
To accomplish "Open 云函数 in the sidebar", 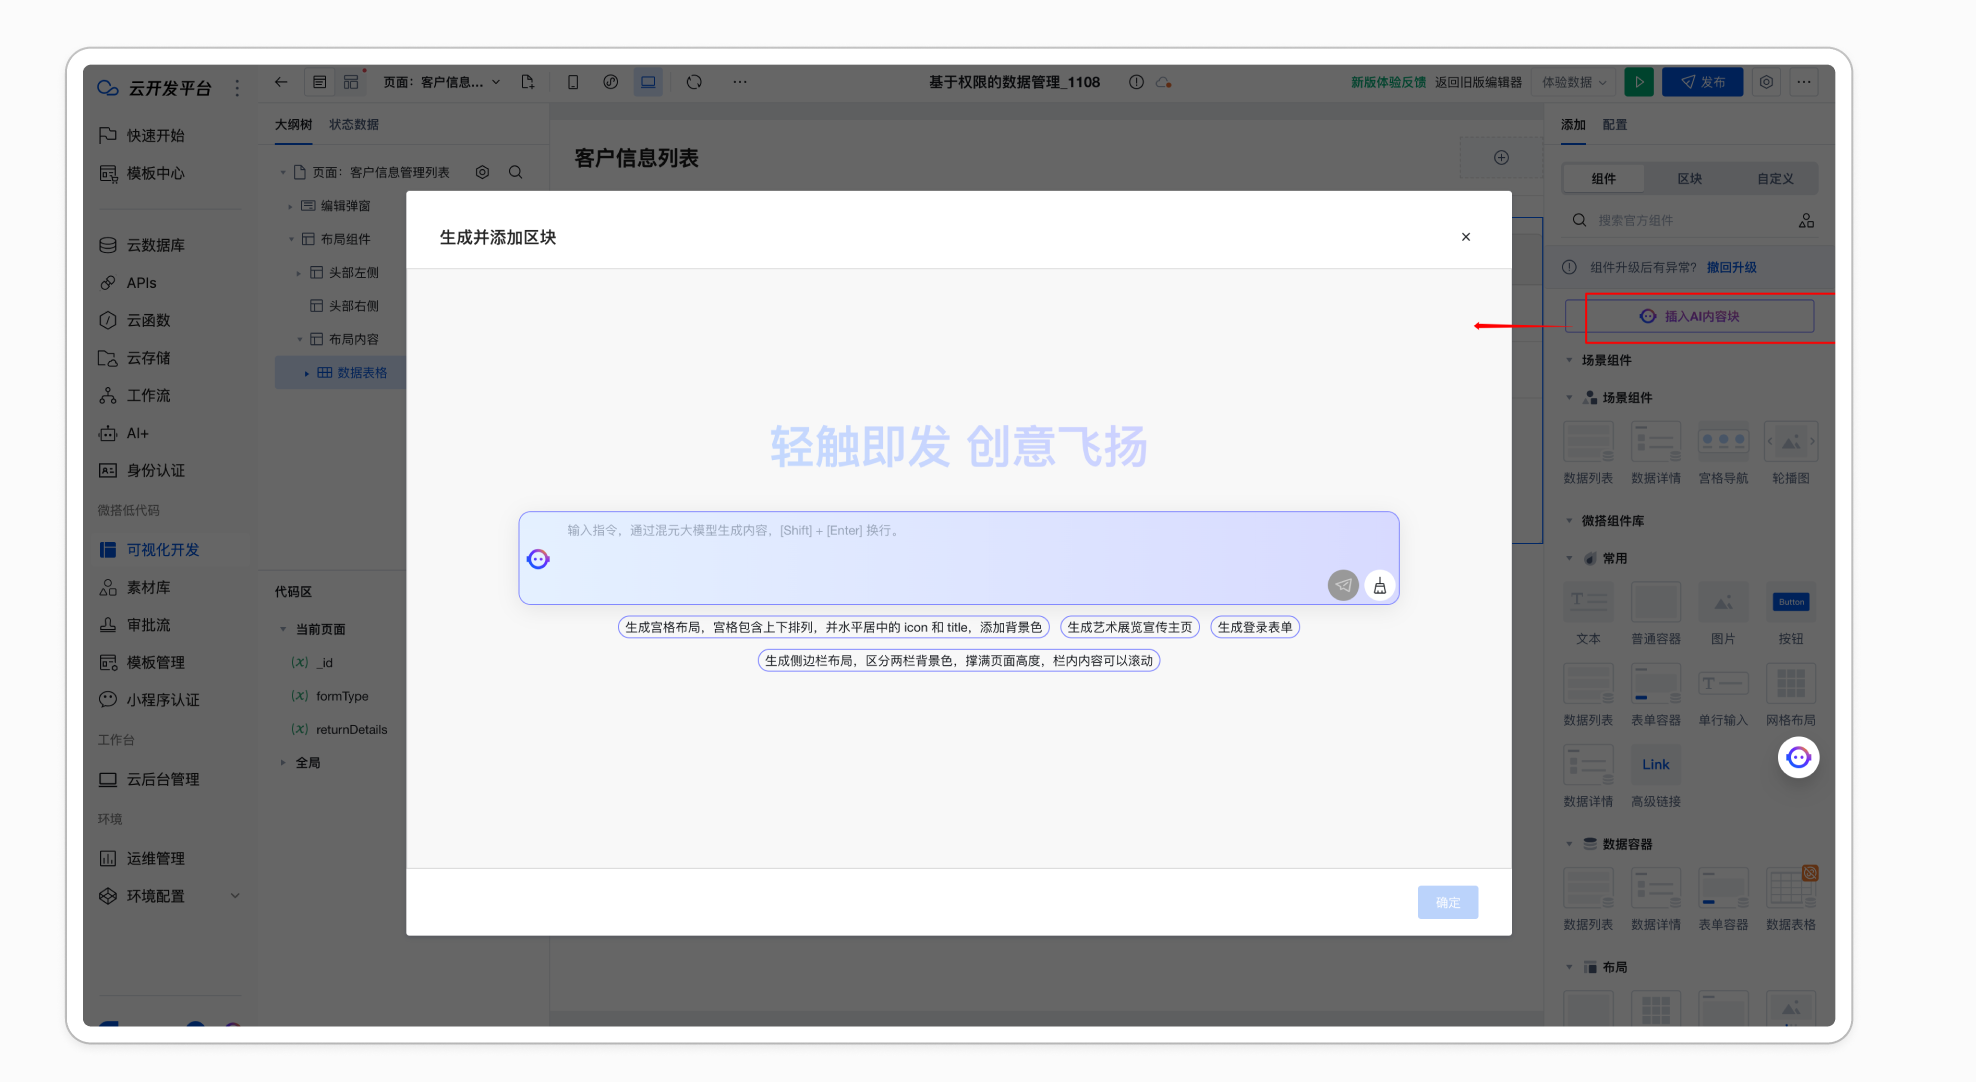I will click(x=148, y=320).
